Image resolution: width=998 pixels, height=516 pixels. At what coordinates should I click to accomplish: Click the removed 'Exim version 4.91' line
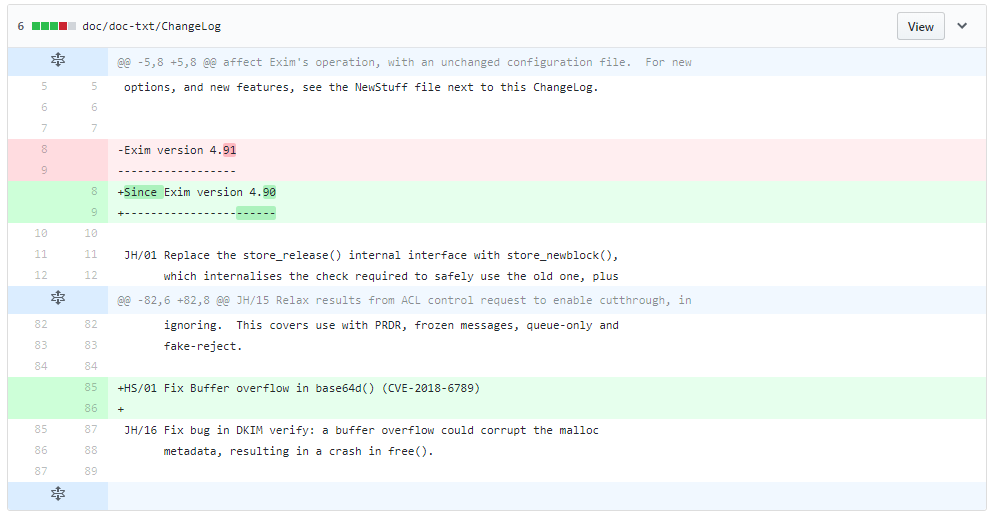pyautogui.click(x=177, y=150)
